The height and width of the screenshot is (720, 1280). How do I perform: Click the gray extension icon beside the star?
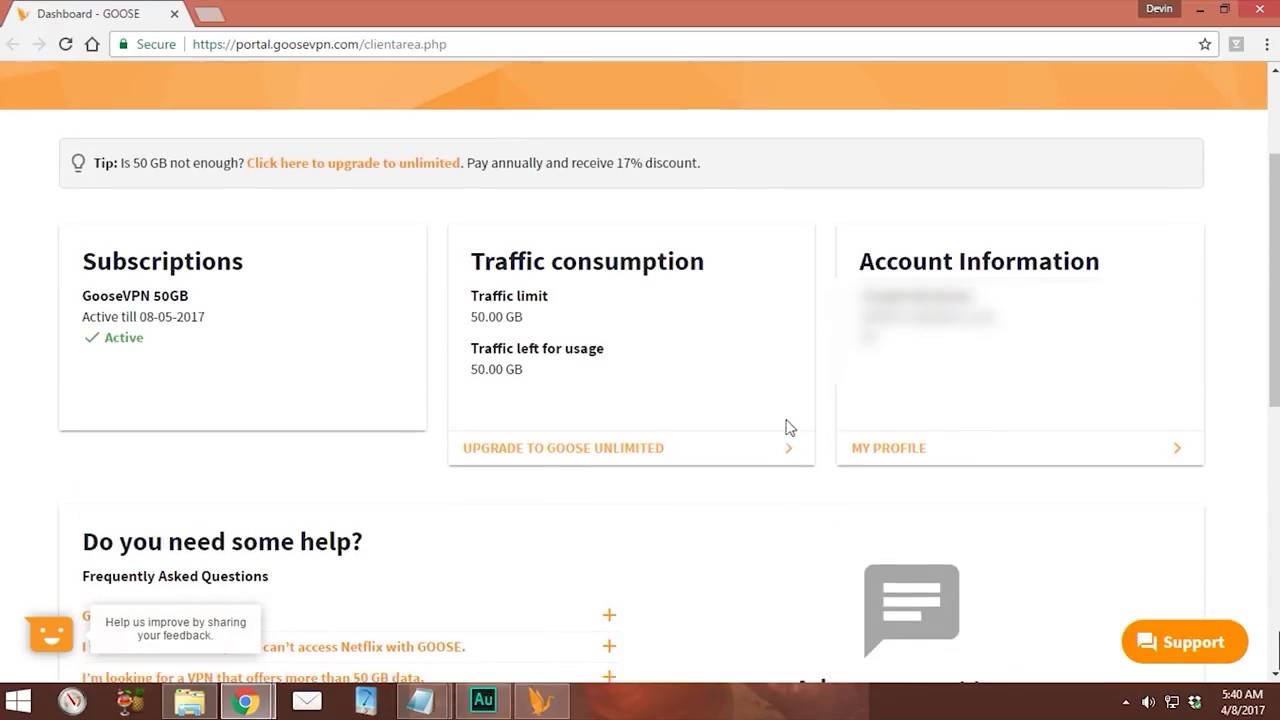(x=1237, y=44)
